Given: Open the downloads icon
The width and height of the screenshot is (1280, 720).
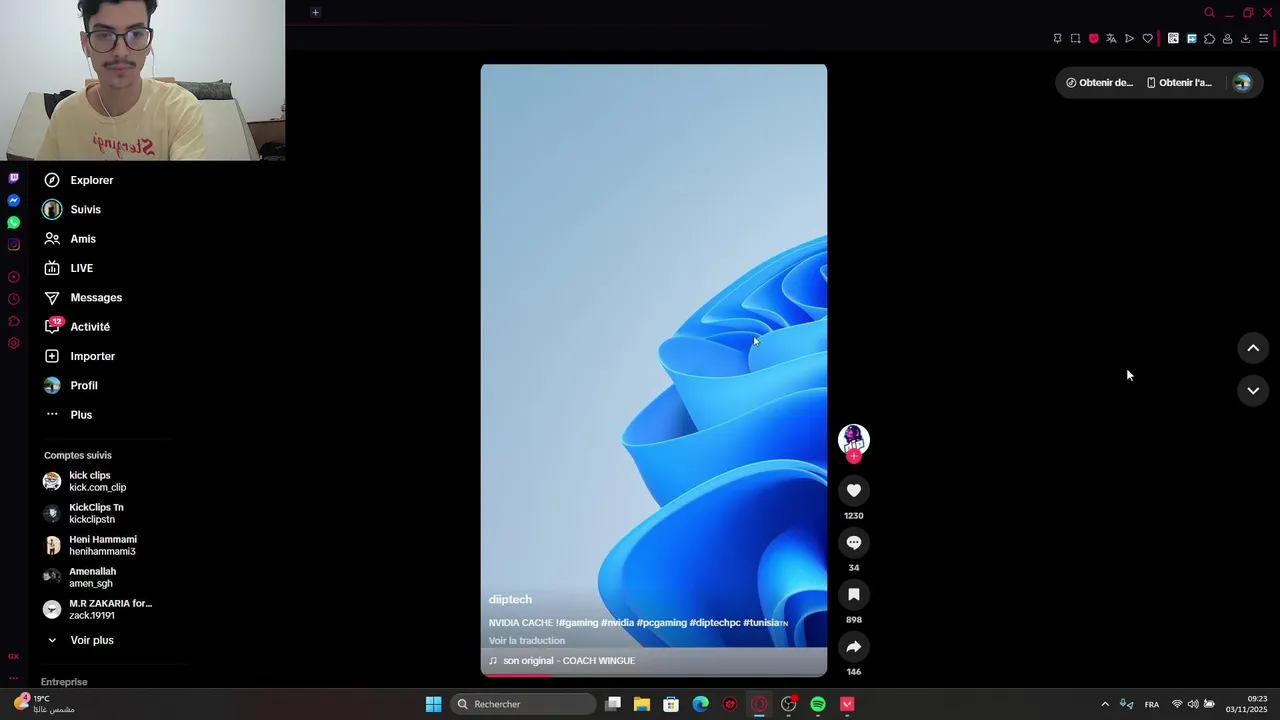Looking at the screenshot, I should pyautogui.click(x=1245, y=39).
